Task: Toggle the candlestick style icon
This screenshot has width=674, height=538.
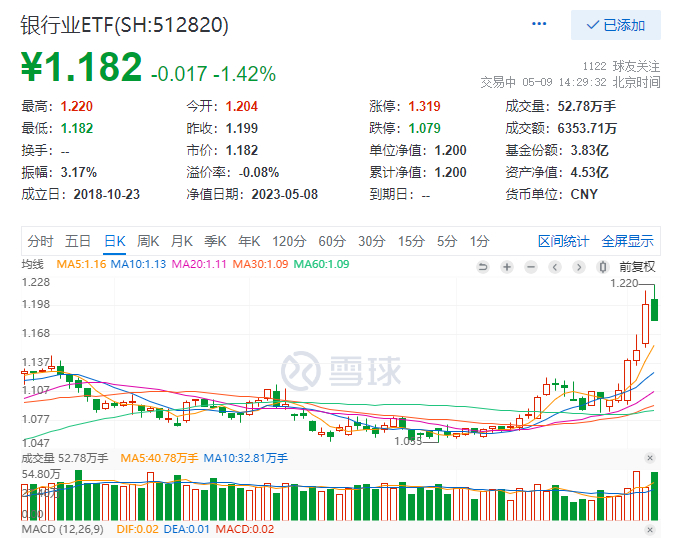Action: 603,267
